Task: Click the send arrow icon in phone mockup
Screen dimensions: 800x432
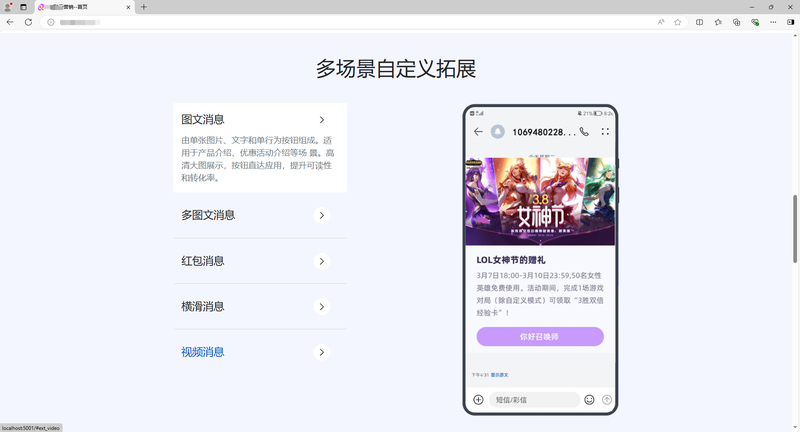Action: tap(607, 400)
